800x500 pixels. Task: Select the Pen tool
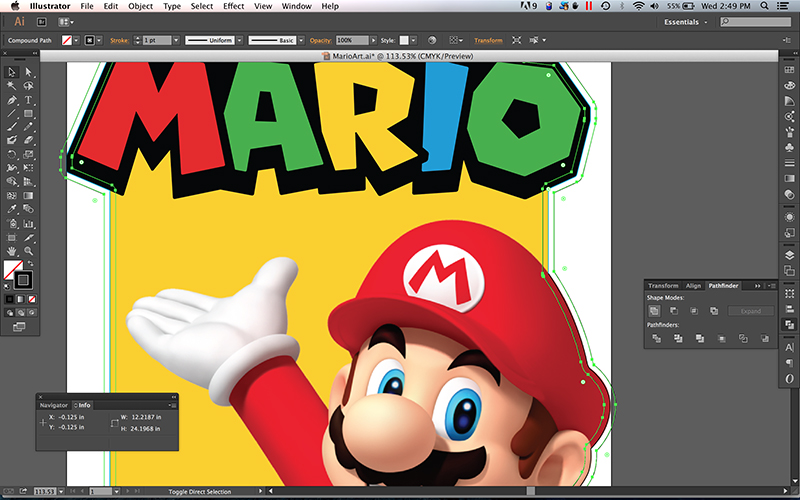click(12, 99)
